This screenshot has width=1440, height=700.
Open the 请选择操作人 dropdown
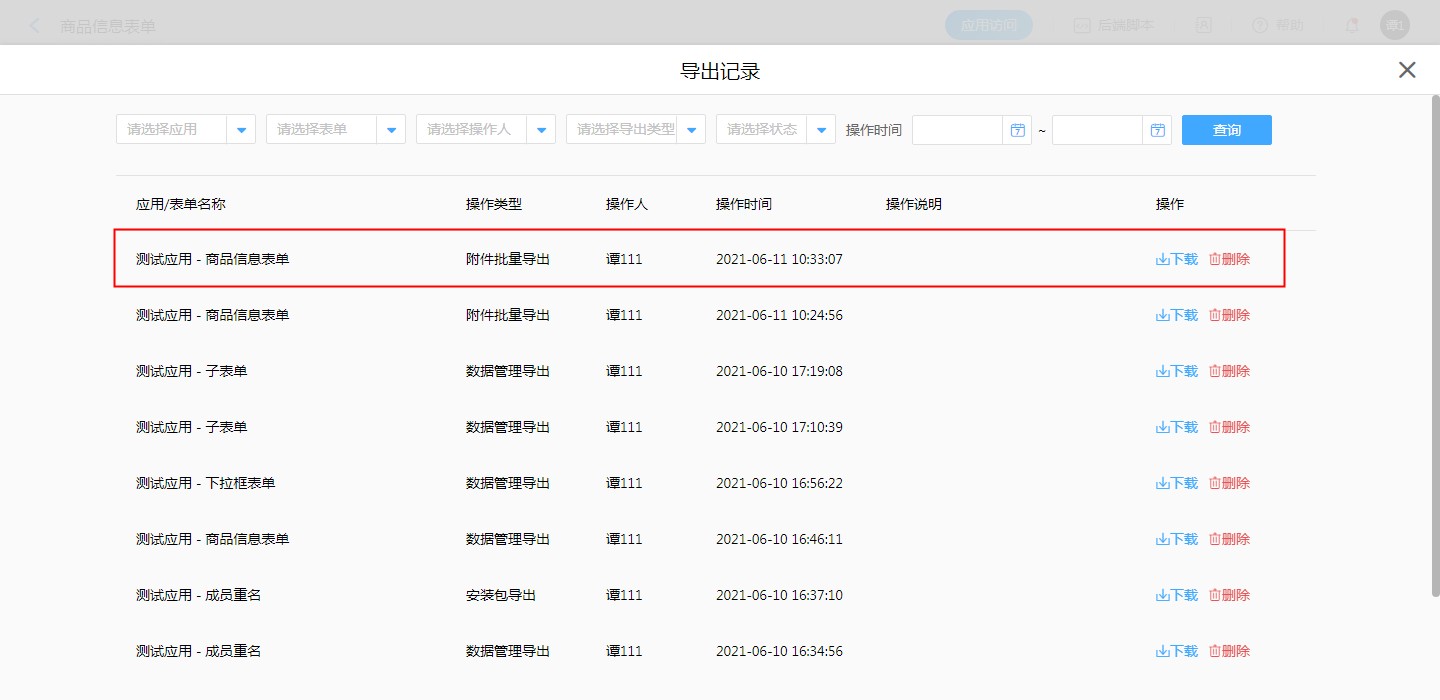541,130
